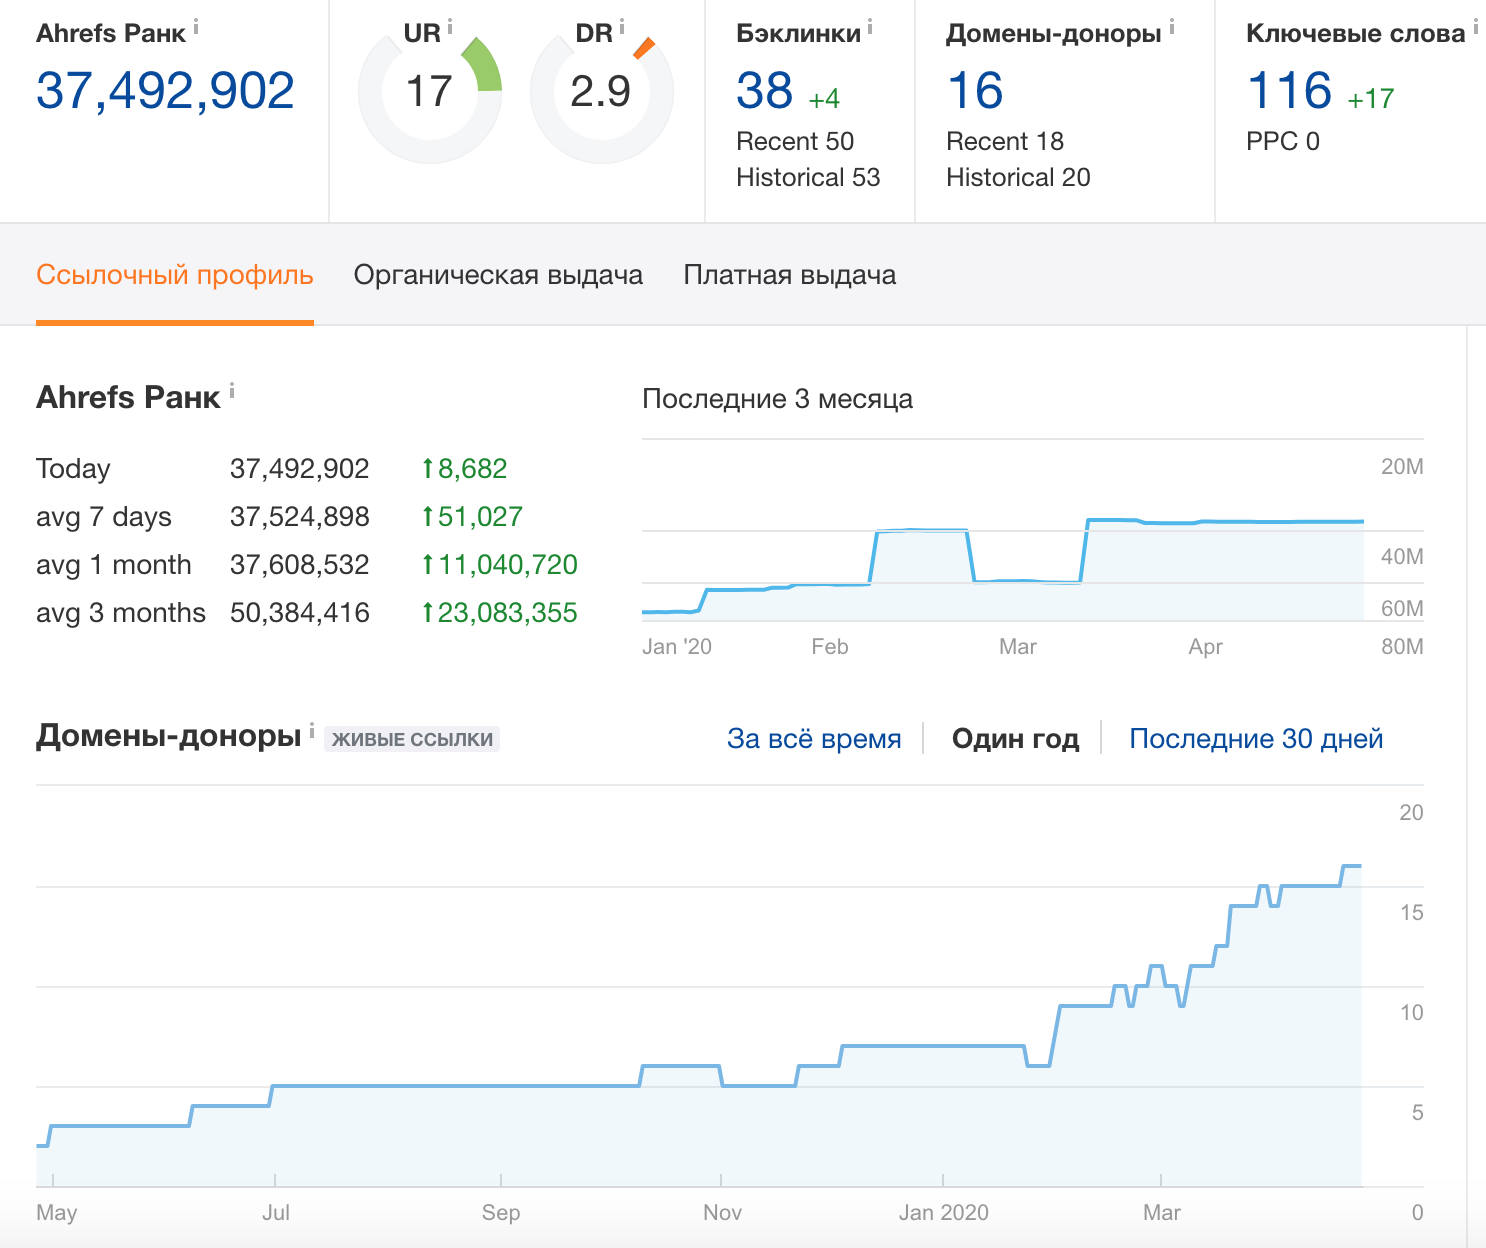Open the Платная выдача tab
The width and height of the screenshot is (1486, 1248).
point(789,275)
